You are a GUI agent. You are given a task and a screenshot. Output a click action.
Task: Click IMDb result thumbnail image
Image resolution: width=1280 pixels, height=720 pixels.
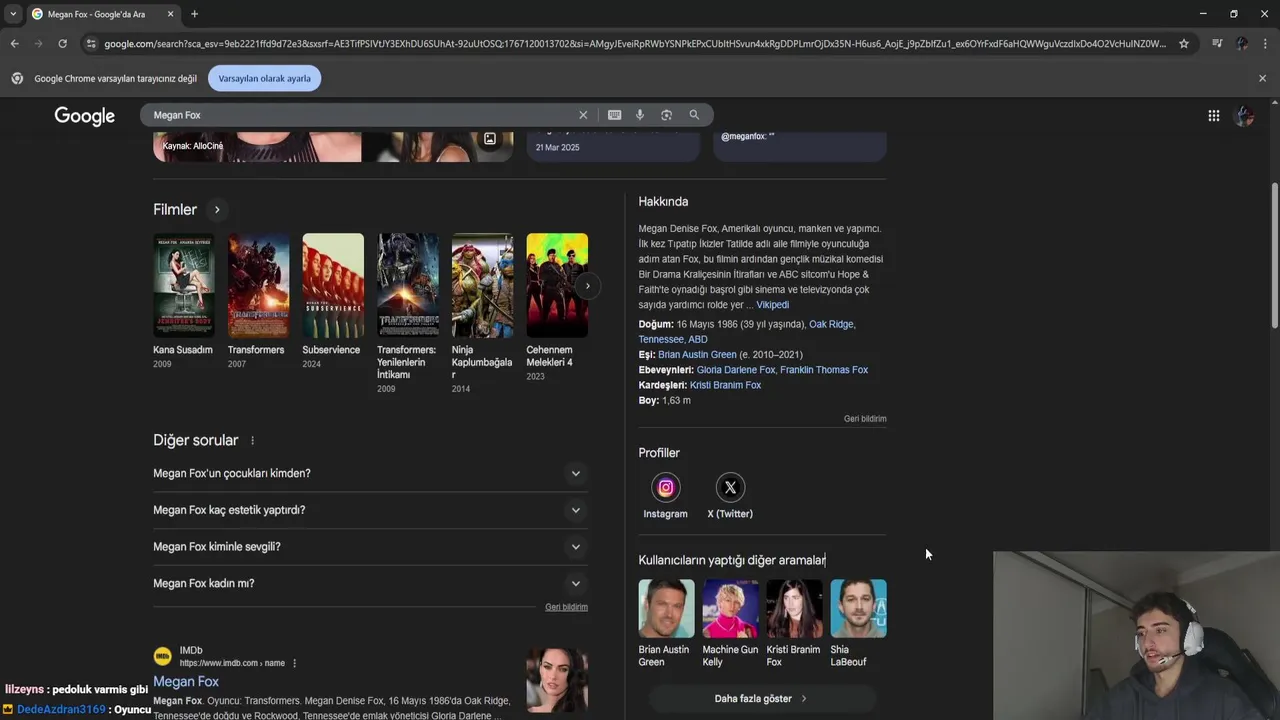[557, 681]
